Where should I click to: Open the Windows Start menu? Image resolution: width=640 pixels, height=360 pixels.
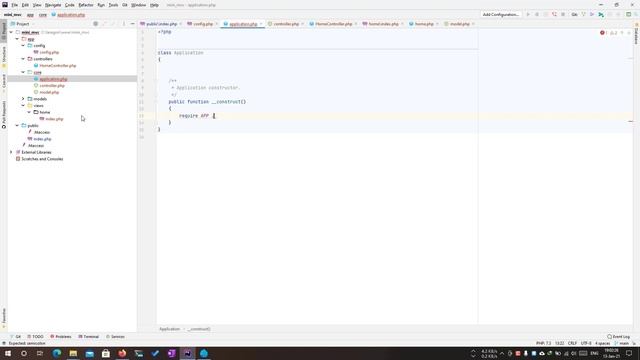[8, 353]
